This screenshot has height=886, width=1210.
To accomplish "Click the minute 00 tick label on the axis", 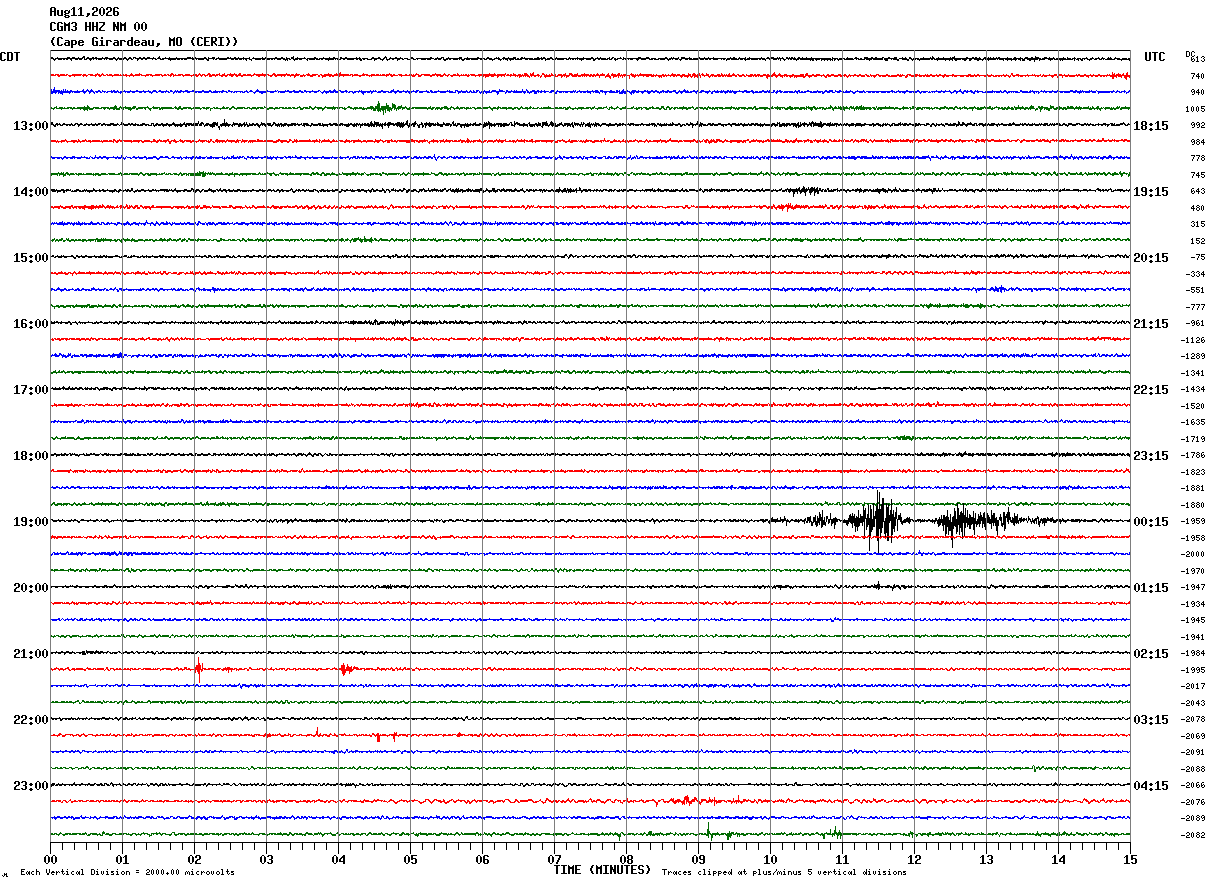I will [50, 859].
